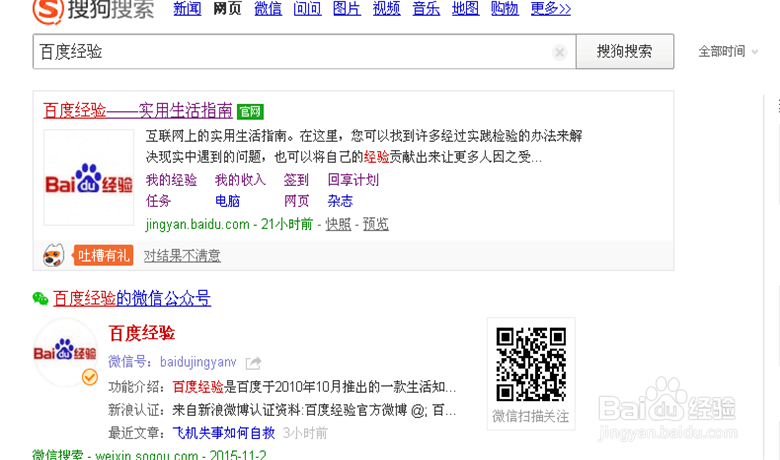Screen dimensions: 780x460
Task: Click the orange 吐槽有礼 button
Action: pos(103,256)
